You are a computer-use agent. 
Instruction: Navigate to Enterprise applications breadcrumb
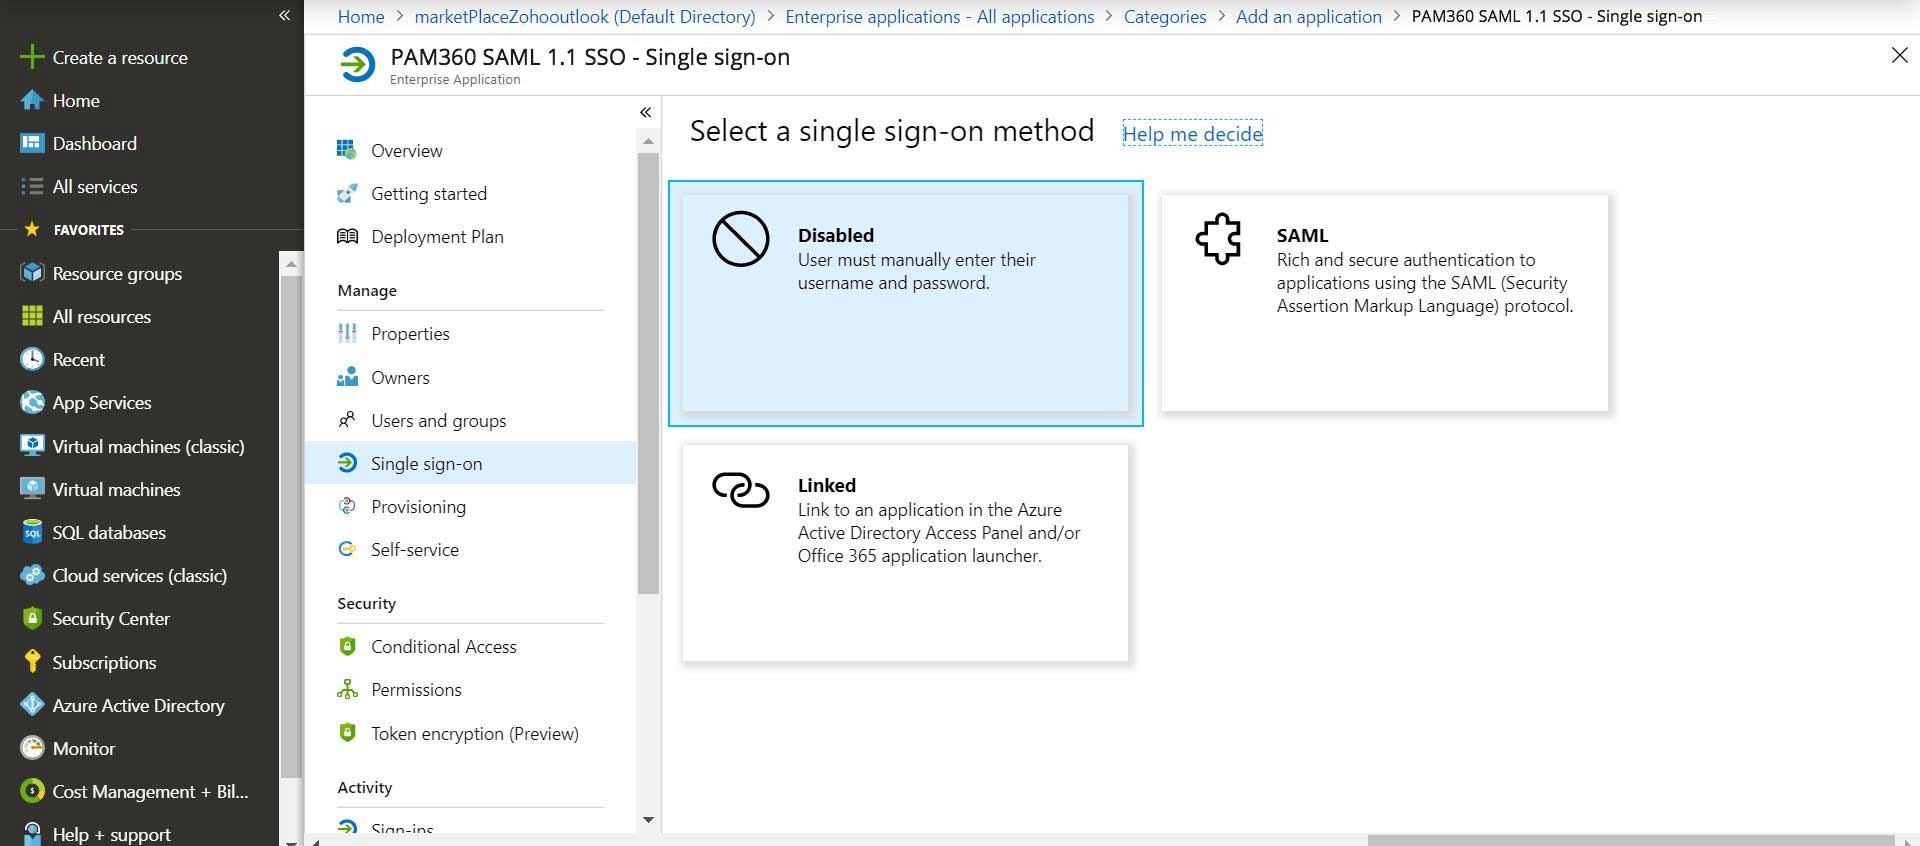pyautogui.click(x=939, y=17)
